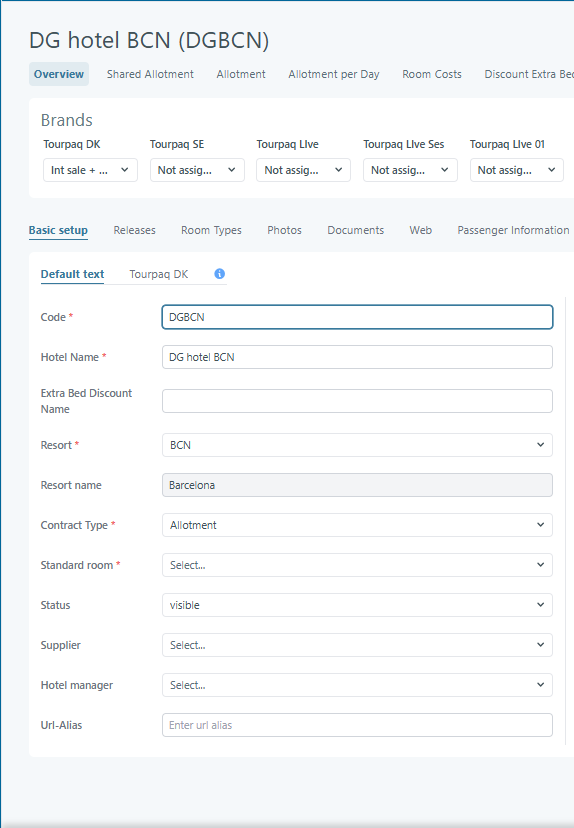Open the Tourpaq LIve Ses brand dropdown
This screenshot has height=828, width=574.
click(410, 170)
